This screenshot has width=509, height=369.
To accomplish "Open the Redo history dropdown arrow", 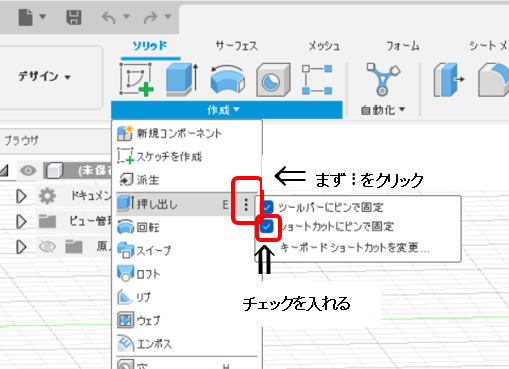I will tap(168, 16).
